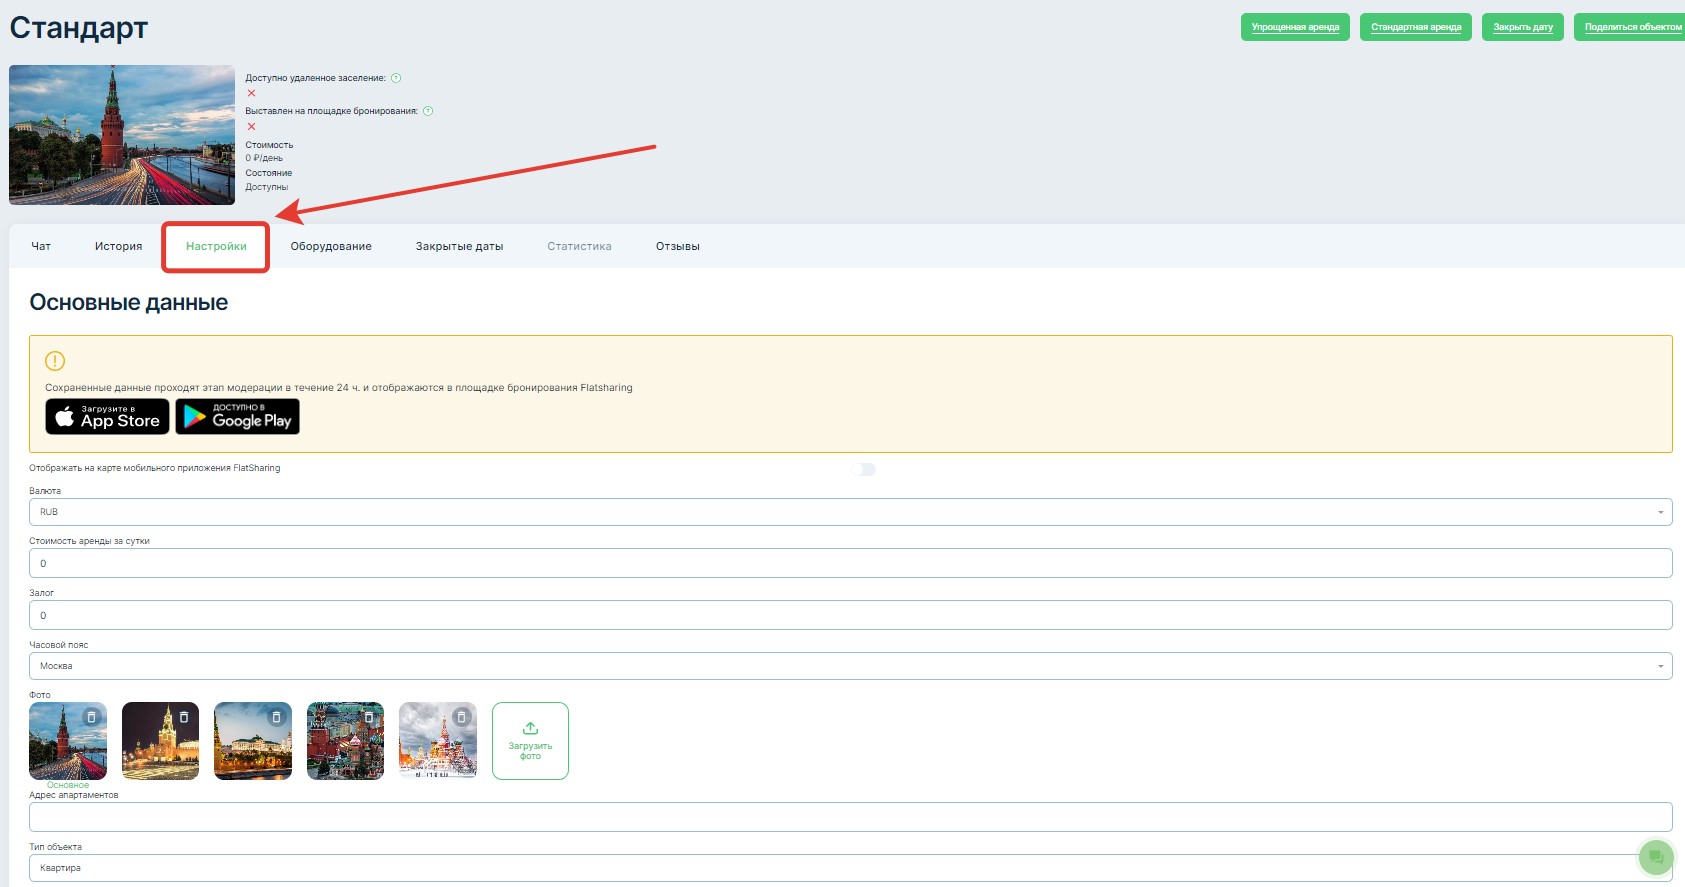Click the Упрощенная аренда button
The image size is (1685, 887).
click(x=1295, y=27)
